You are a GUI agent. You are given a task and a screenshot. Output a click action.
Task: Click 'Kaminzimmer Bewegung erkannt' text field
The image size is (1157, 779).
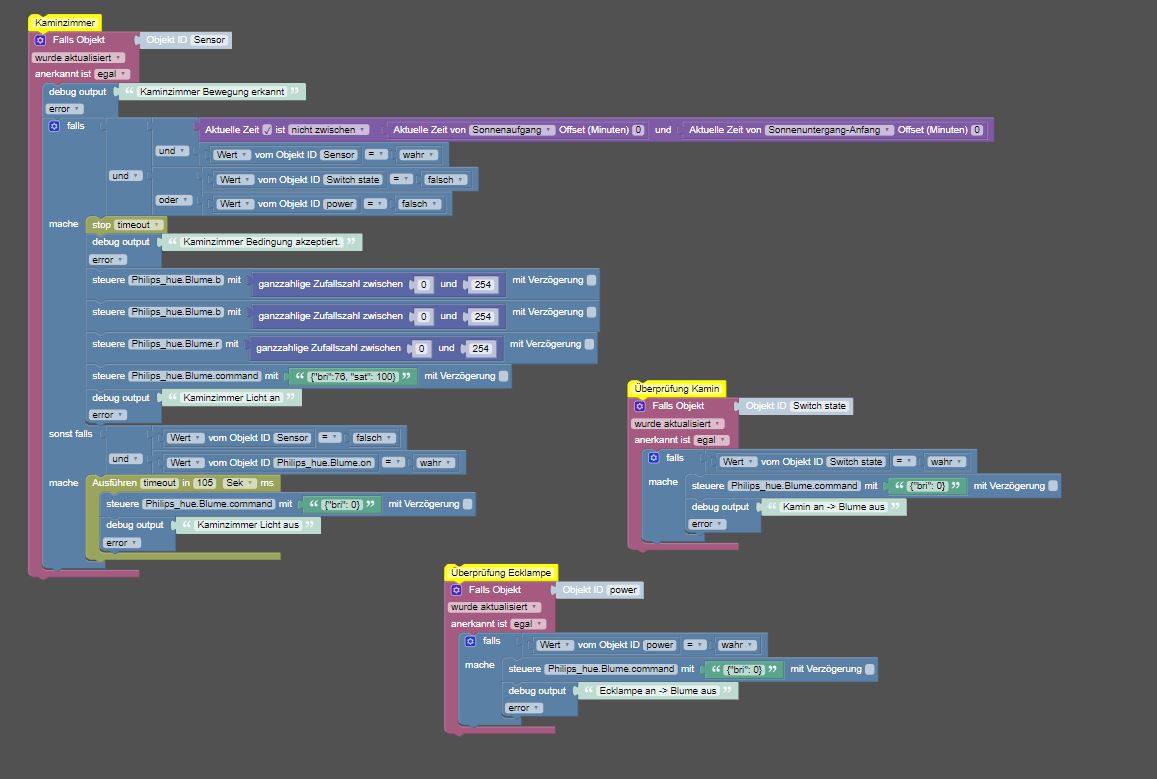click(212, 92)
